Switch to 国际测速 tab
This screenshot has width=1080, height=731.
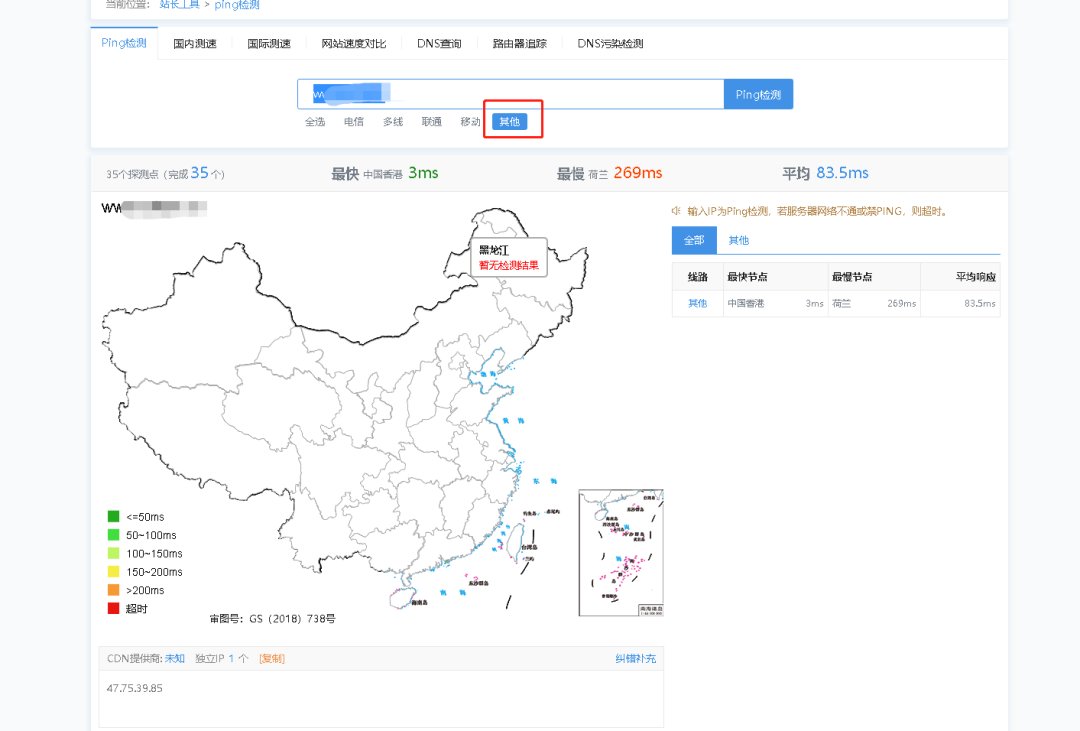coord(269,43)
